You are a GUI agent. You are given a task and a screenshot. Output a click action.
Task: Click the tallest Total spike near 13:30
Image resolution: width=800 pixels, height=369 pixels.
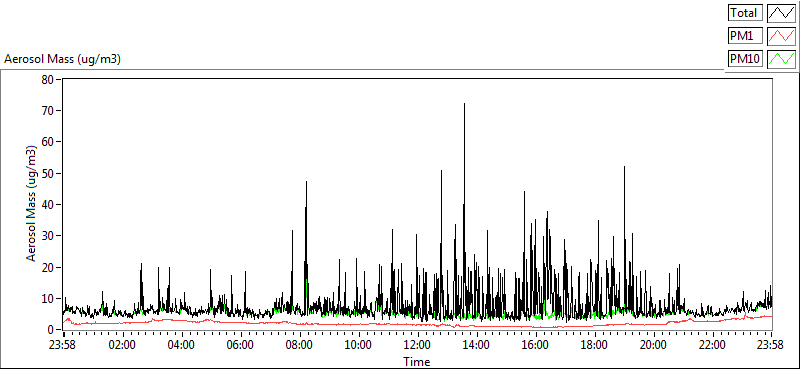pos(464,104)
